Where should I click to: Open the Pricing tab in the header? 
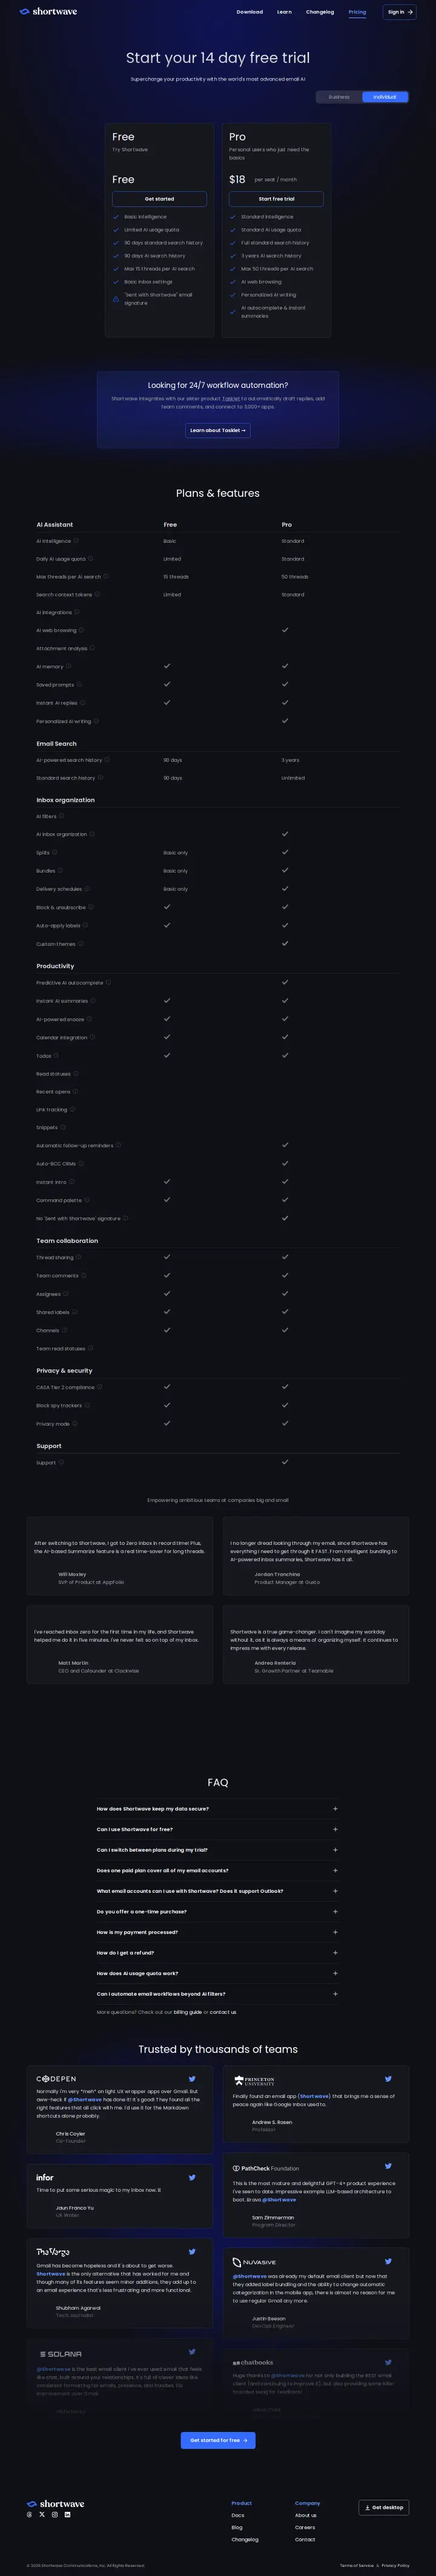[x=357, y=12]
